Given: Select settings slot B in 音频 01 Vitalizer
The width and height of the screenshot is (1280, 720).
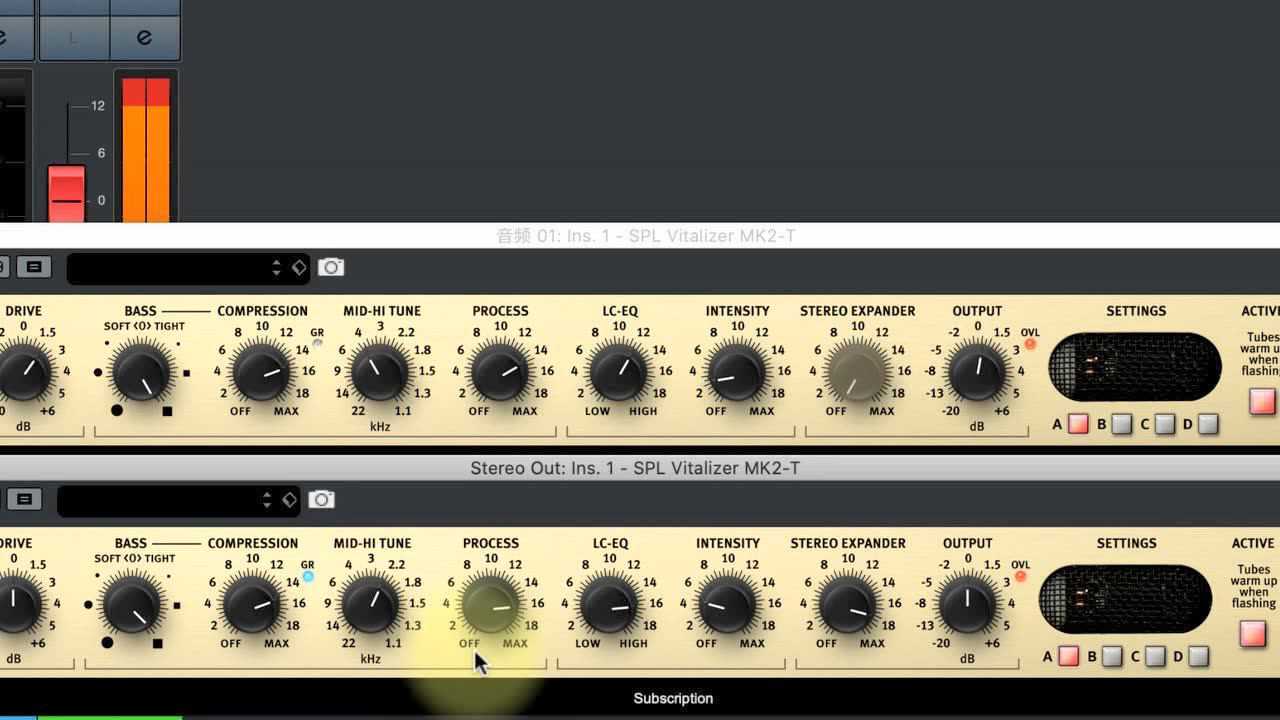Looking at the screenshot, I should point(1122,424).
